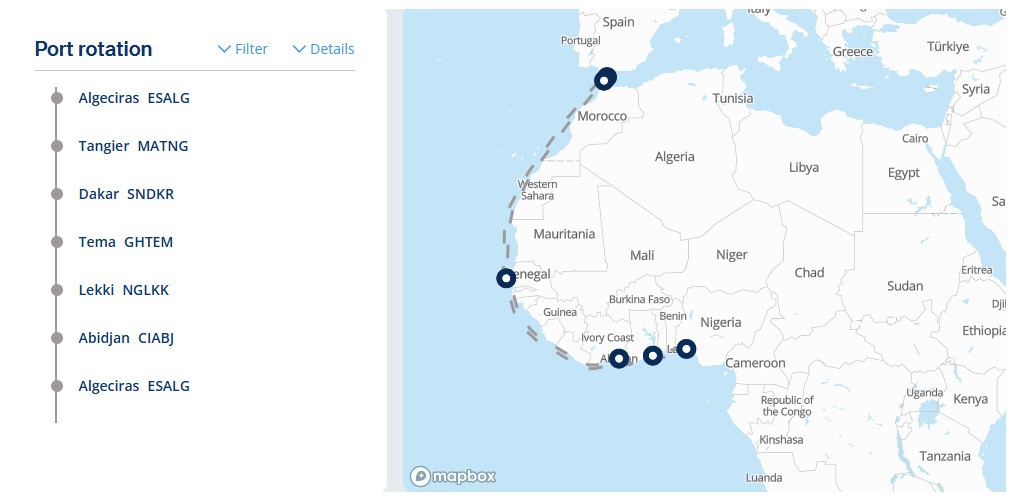Expand the Details dropdown
Screen dimensions: 1017x500
[324, 49]
